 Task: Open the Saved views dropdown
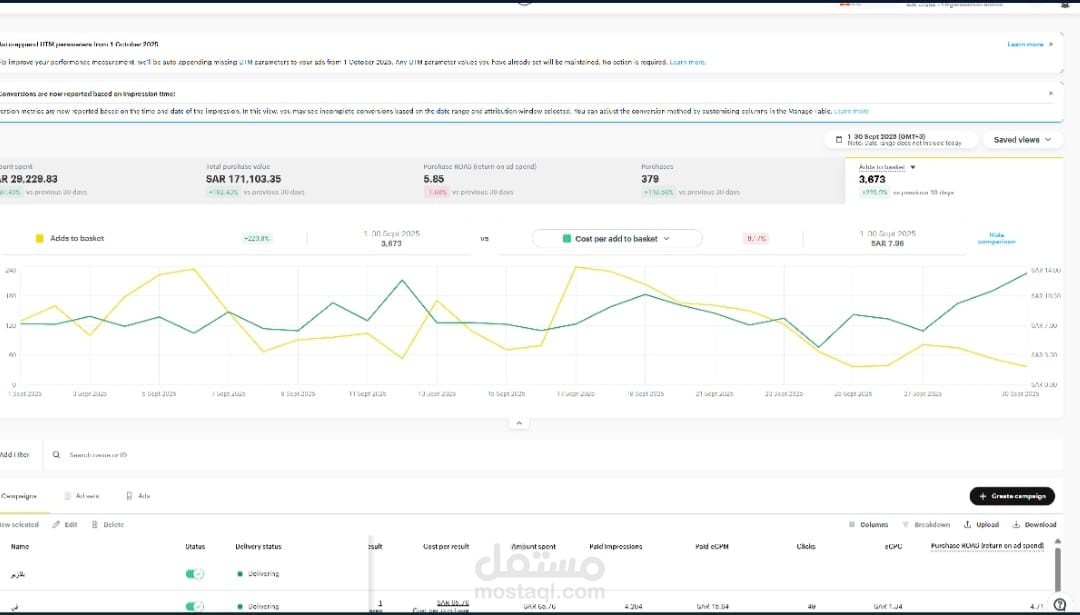(x=1022, y=140)
